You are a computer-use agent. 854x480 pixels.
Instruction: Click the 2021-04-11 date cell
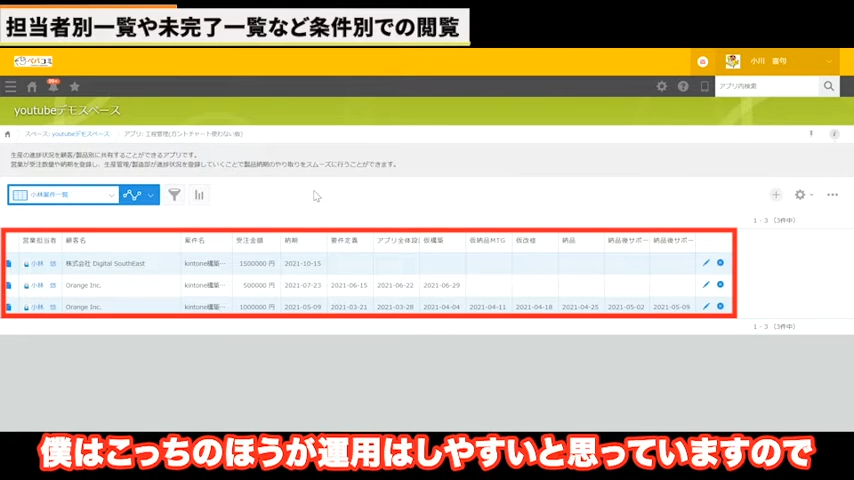tap(488, 307)
